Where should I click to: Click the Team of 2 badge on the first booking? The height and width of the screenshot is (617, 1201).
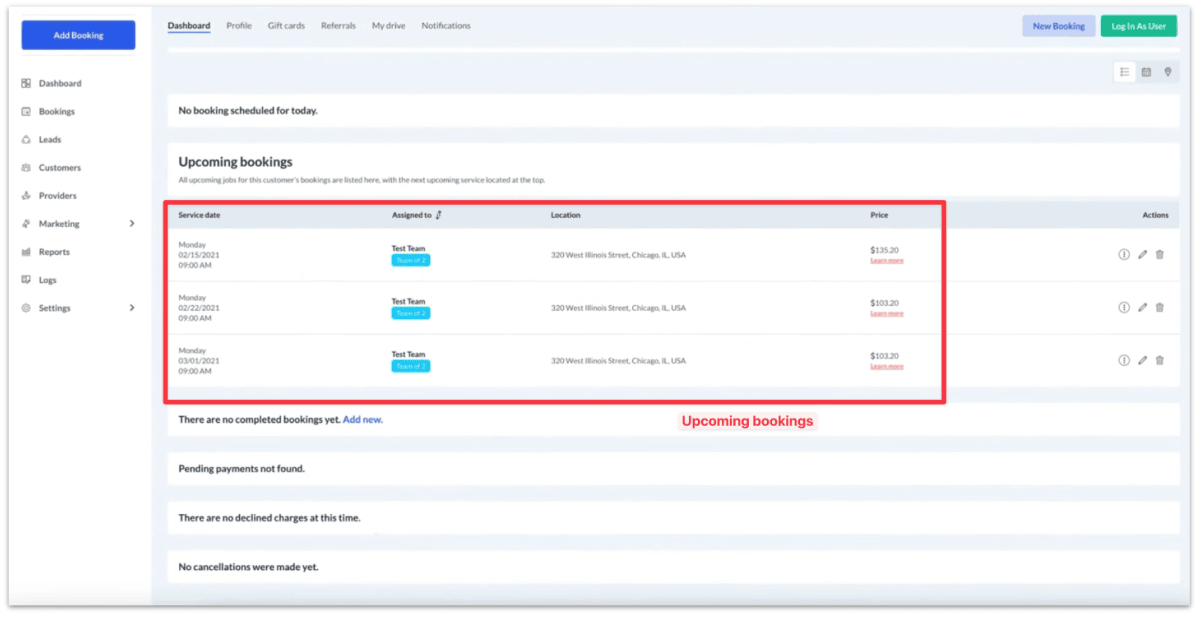tap(410, 260)
